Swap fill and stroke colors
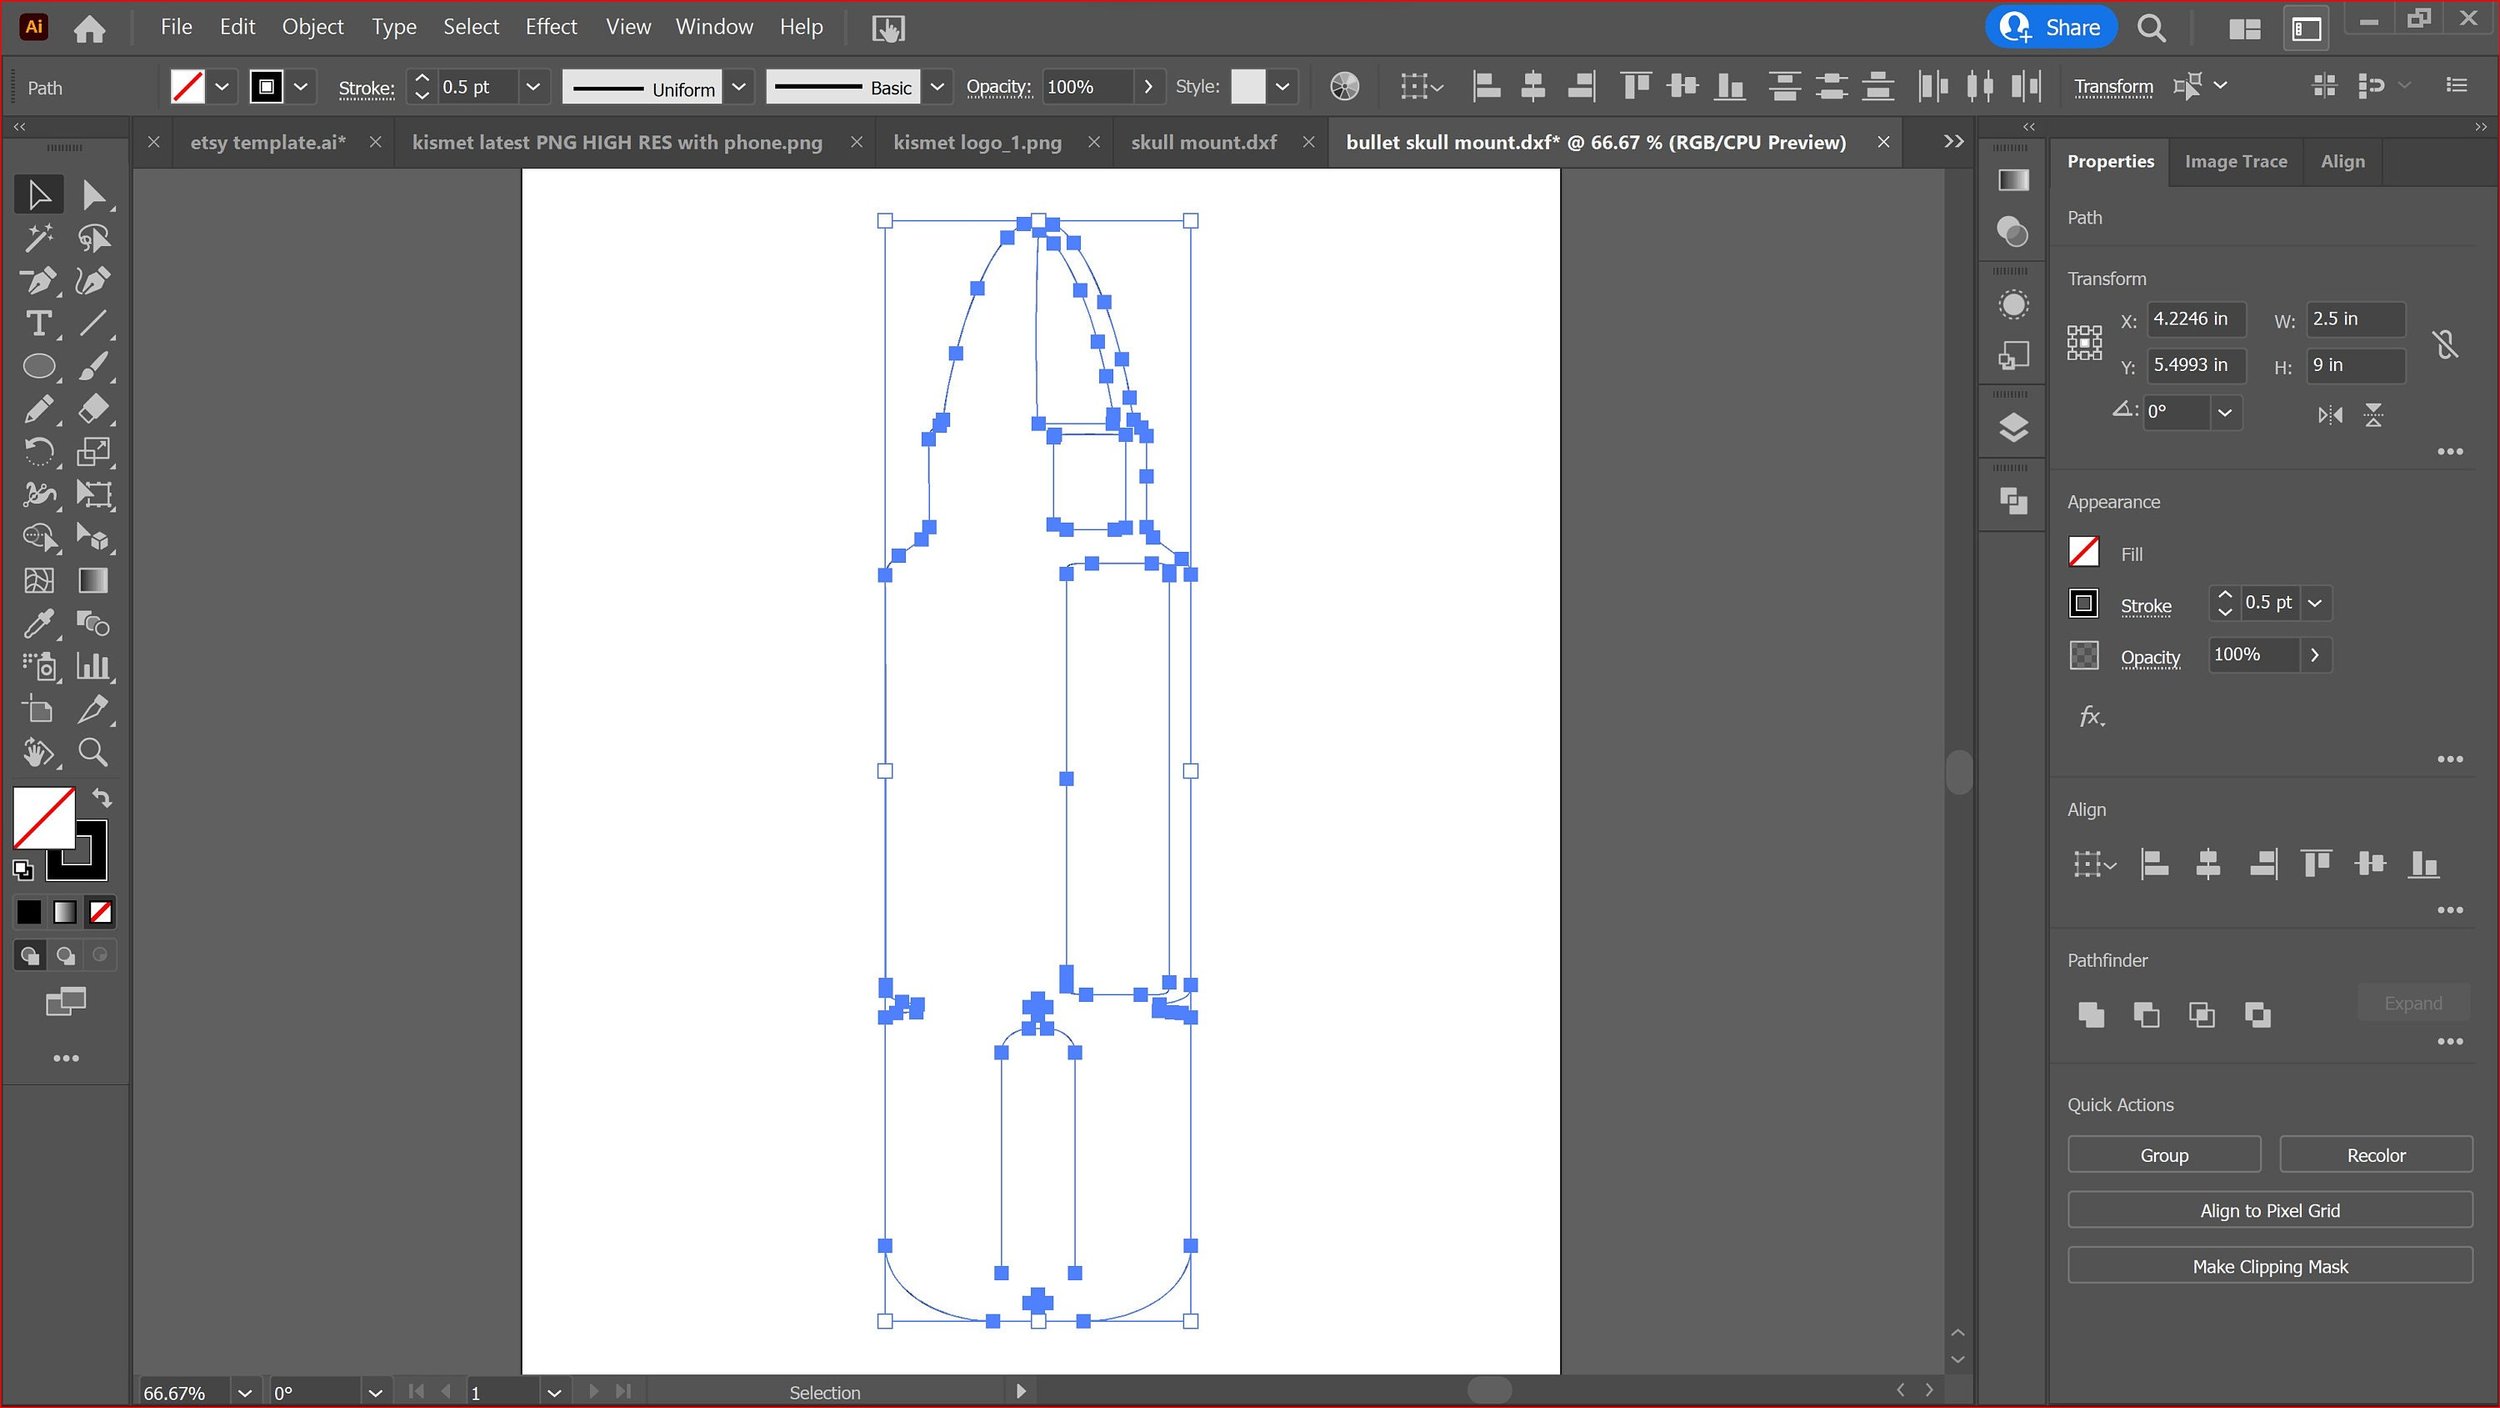 pyautogui.click(x=102, y=798)
